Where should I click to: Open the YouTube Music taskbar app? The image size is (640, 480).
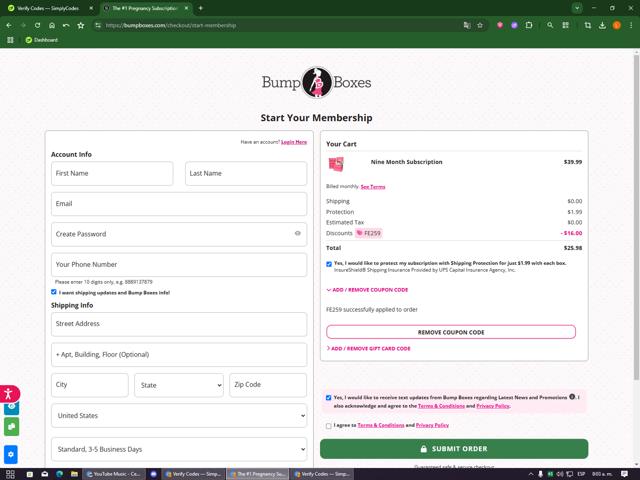[113, 474]
